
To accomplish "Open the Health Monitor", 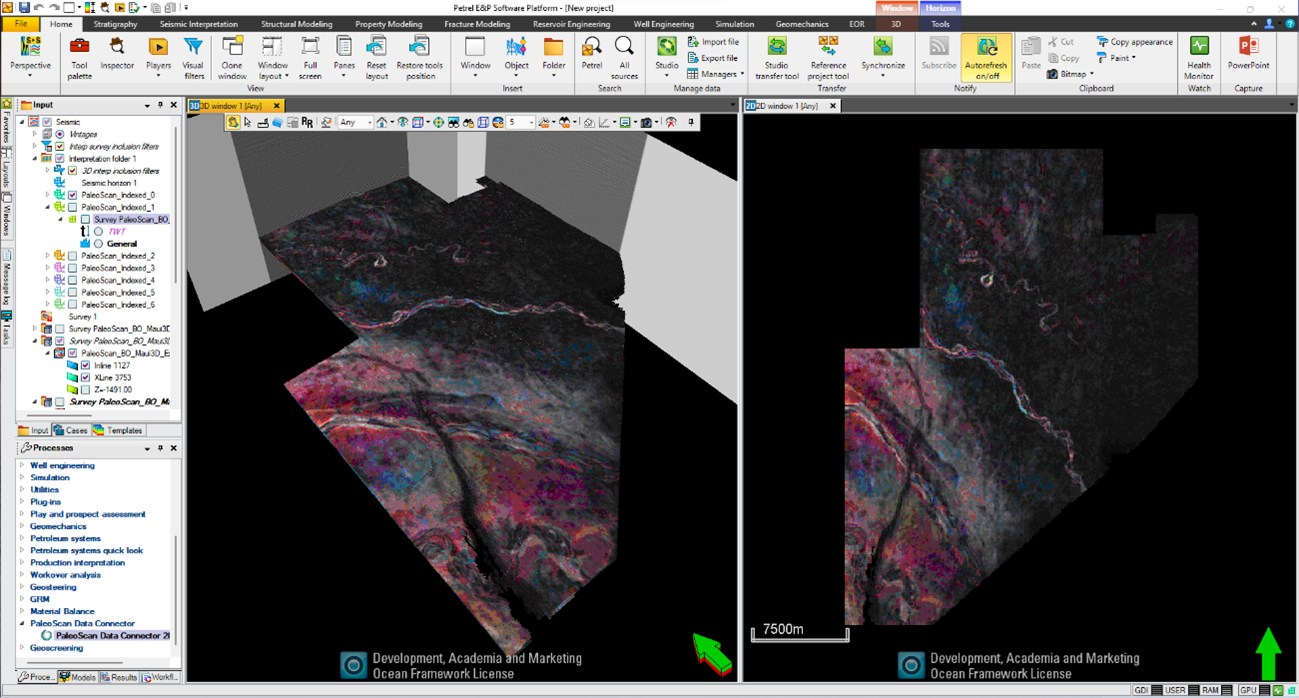I will tap(1198, 56).
